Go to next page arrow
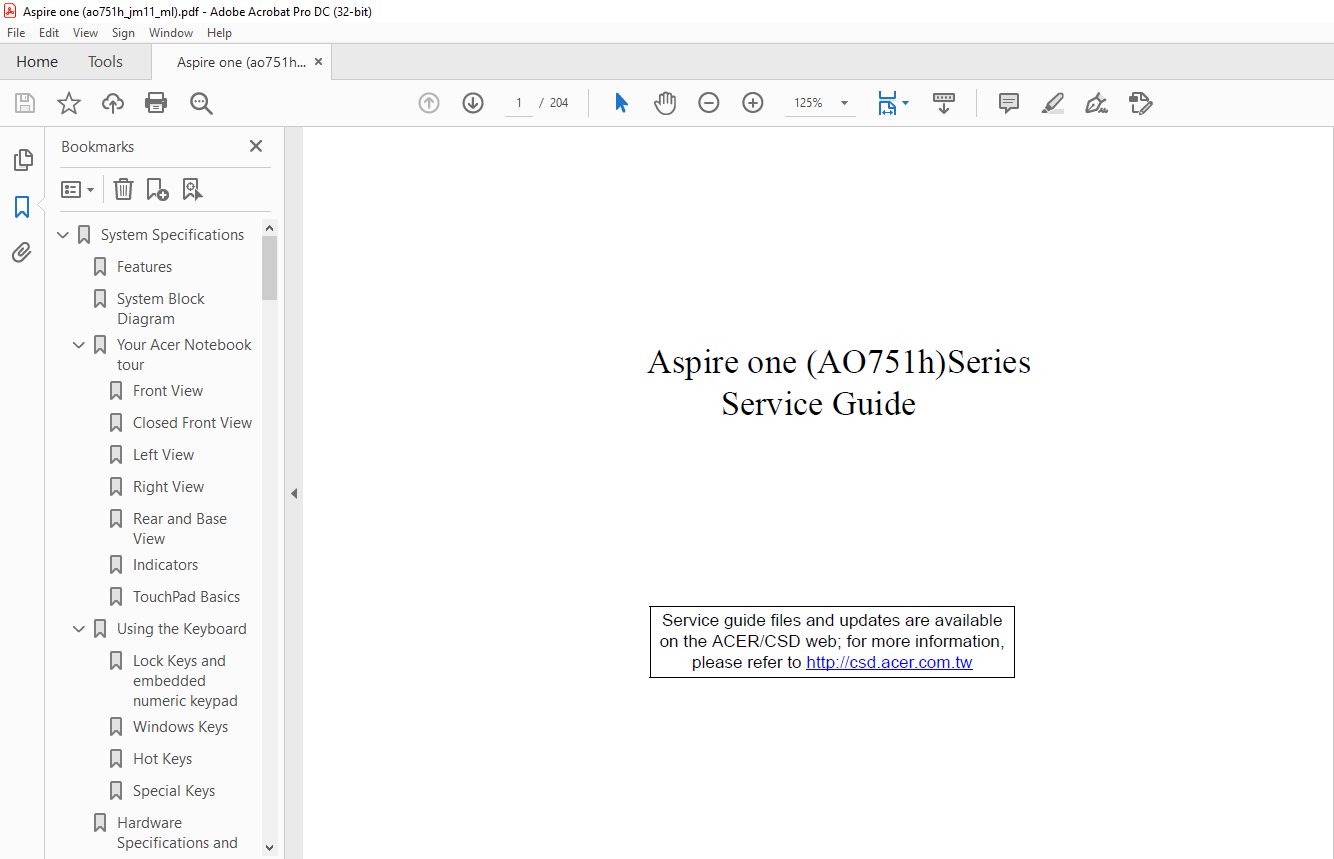 tap(473, 103)
